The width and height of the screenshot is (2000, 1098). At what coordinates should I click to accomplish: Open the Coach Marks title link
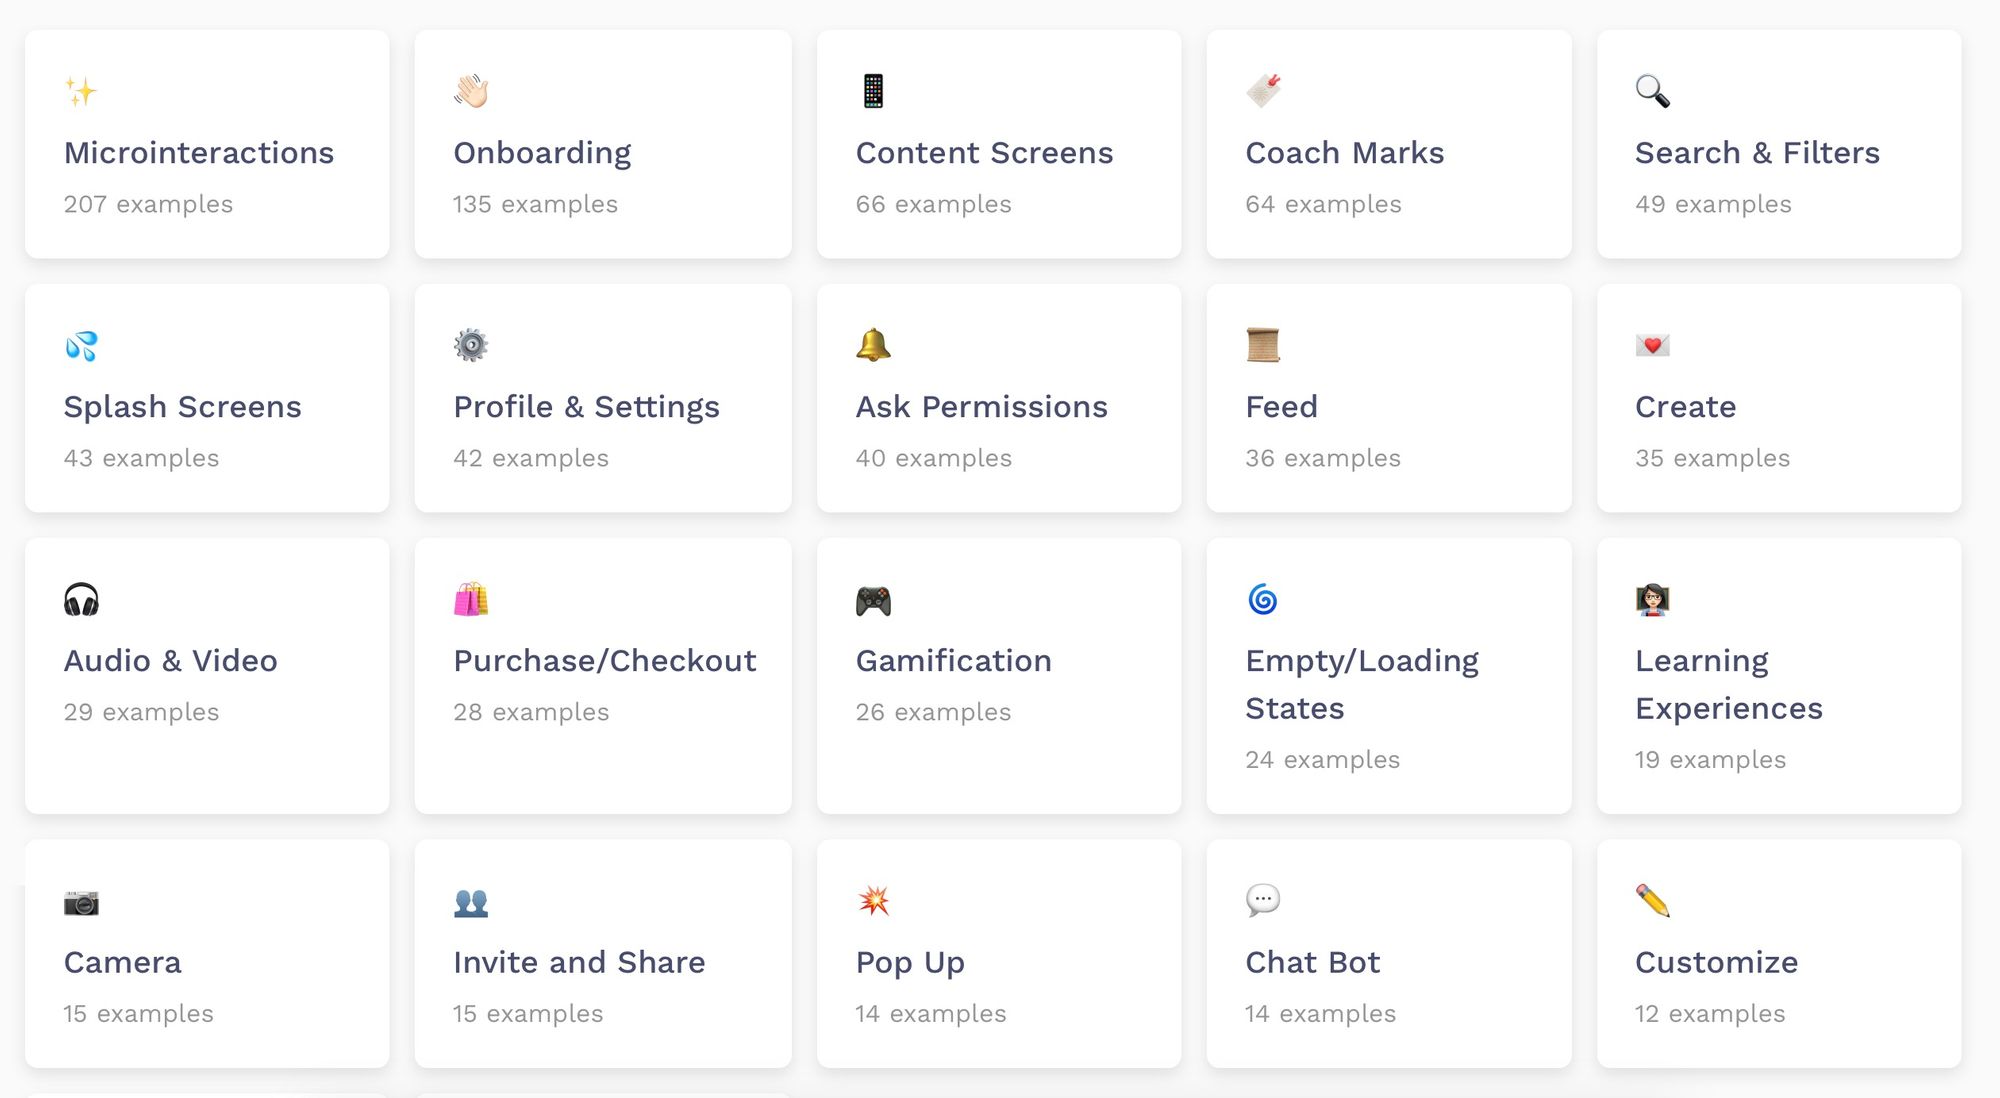coord(1344,153)
